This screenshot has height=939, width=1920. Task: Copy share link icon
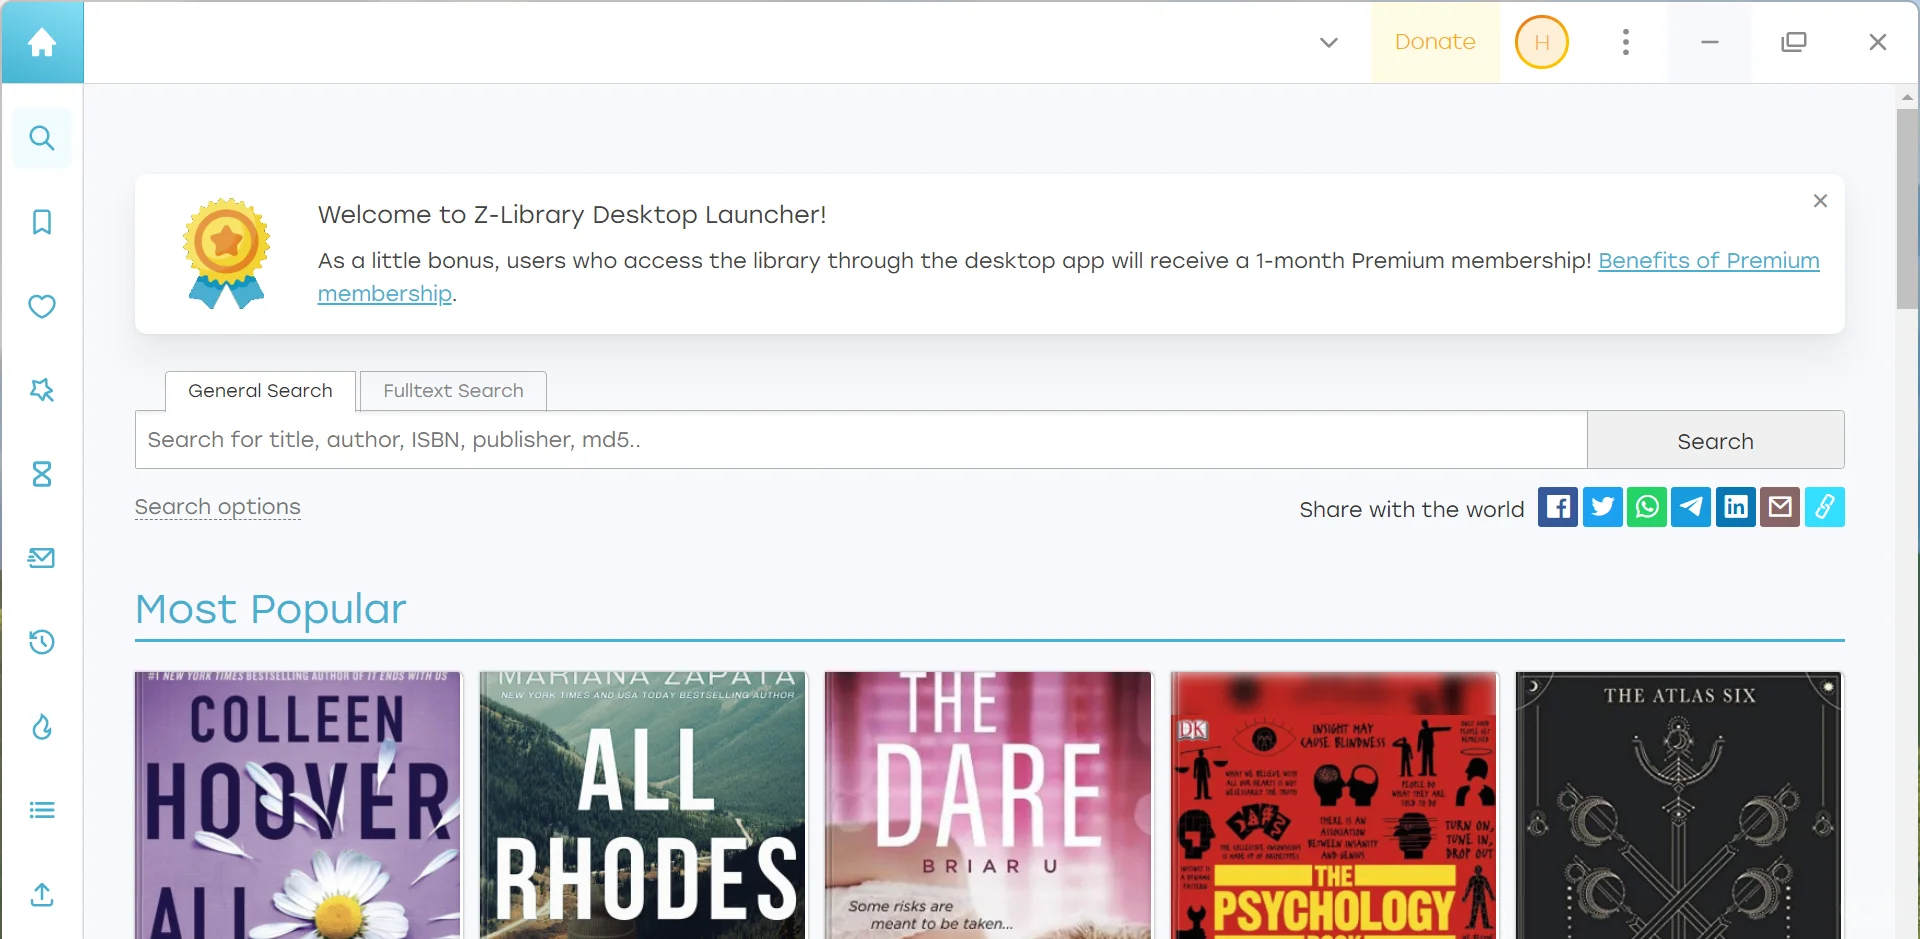(x=1825, y=507)
